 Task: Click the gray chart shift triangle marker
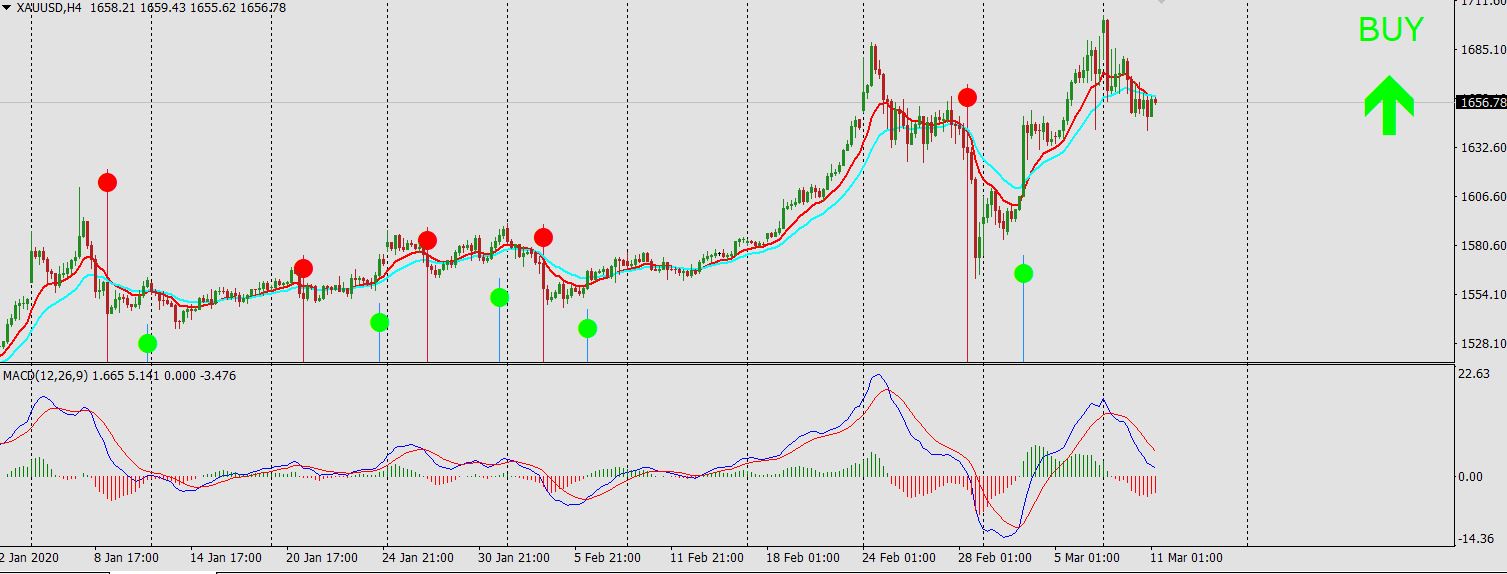(1161, 2)
